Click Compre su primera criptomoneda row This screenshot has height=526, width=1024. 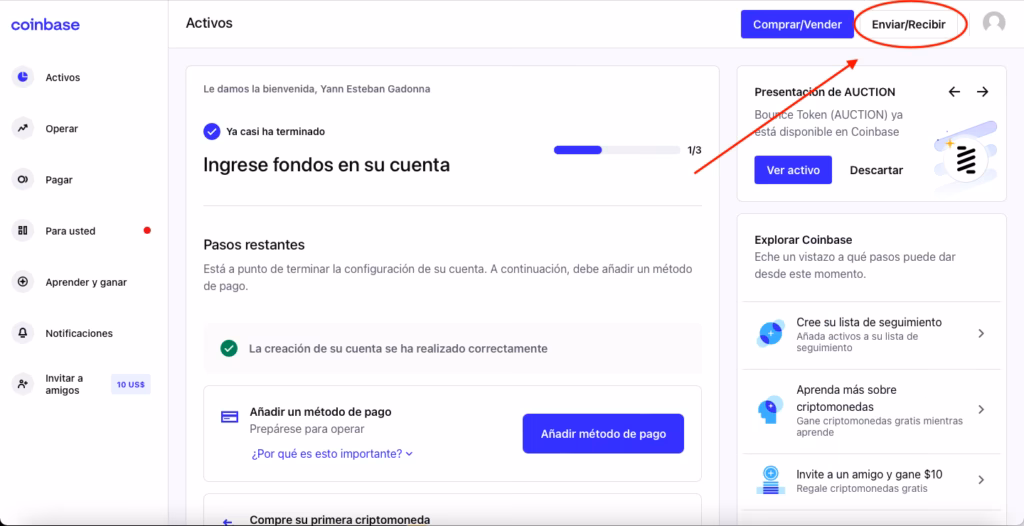(x=453, y=510)
